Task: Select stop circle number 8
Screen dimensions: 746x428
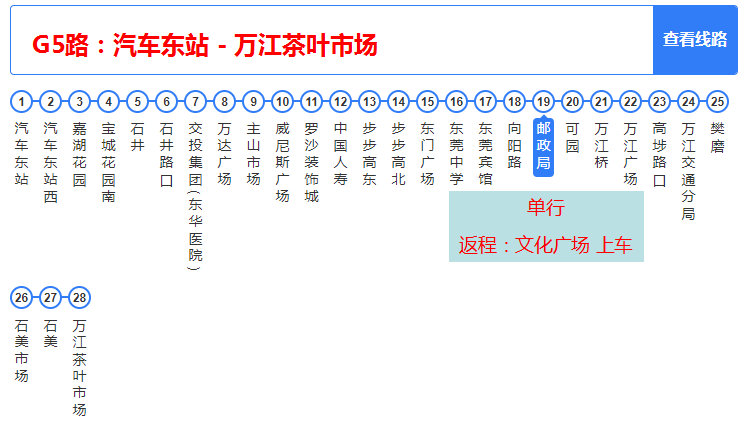Action: (x=225, y=102)
